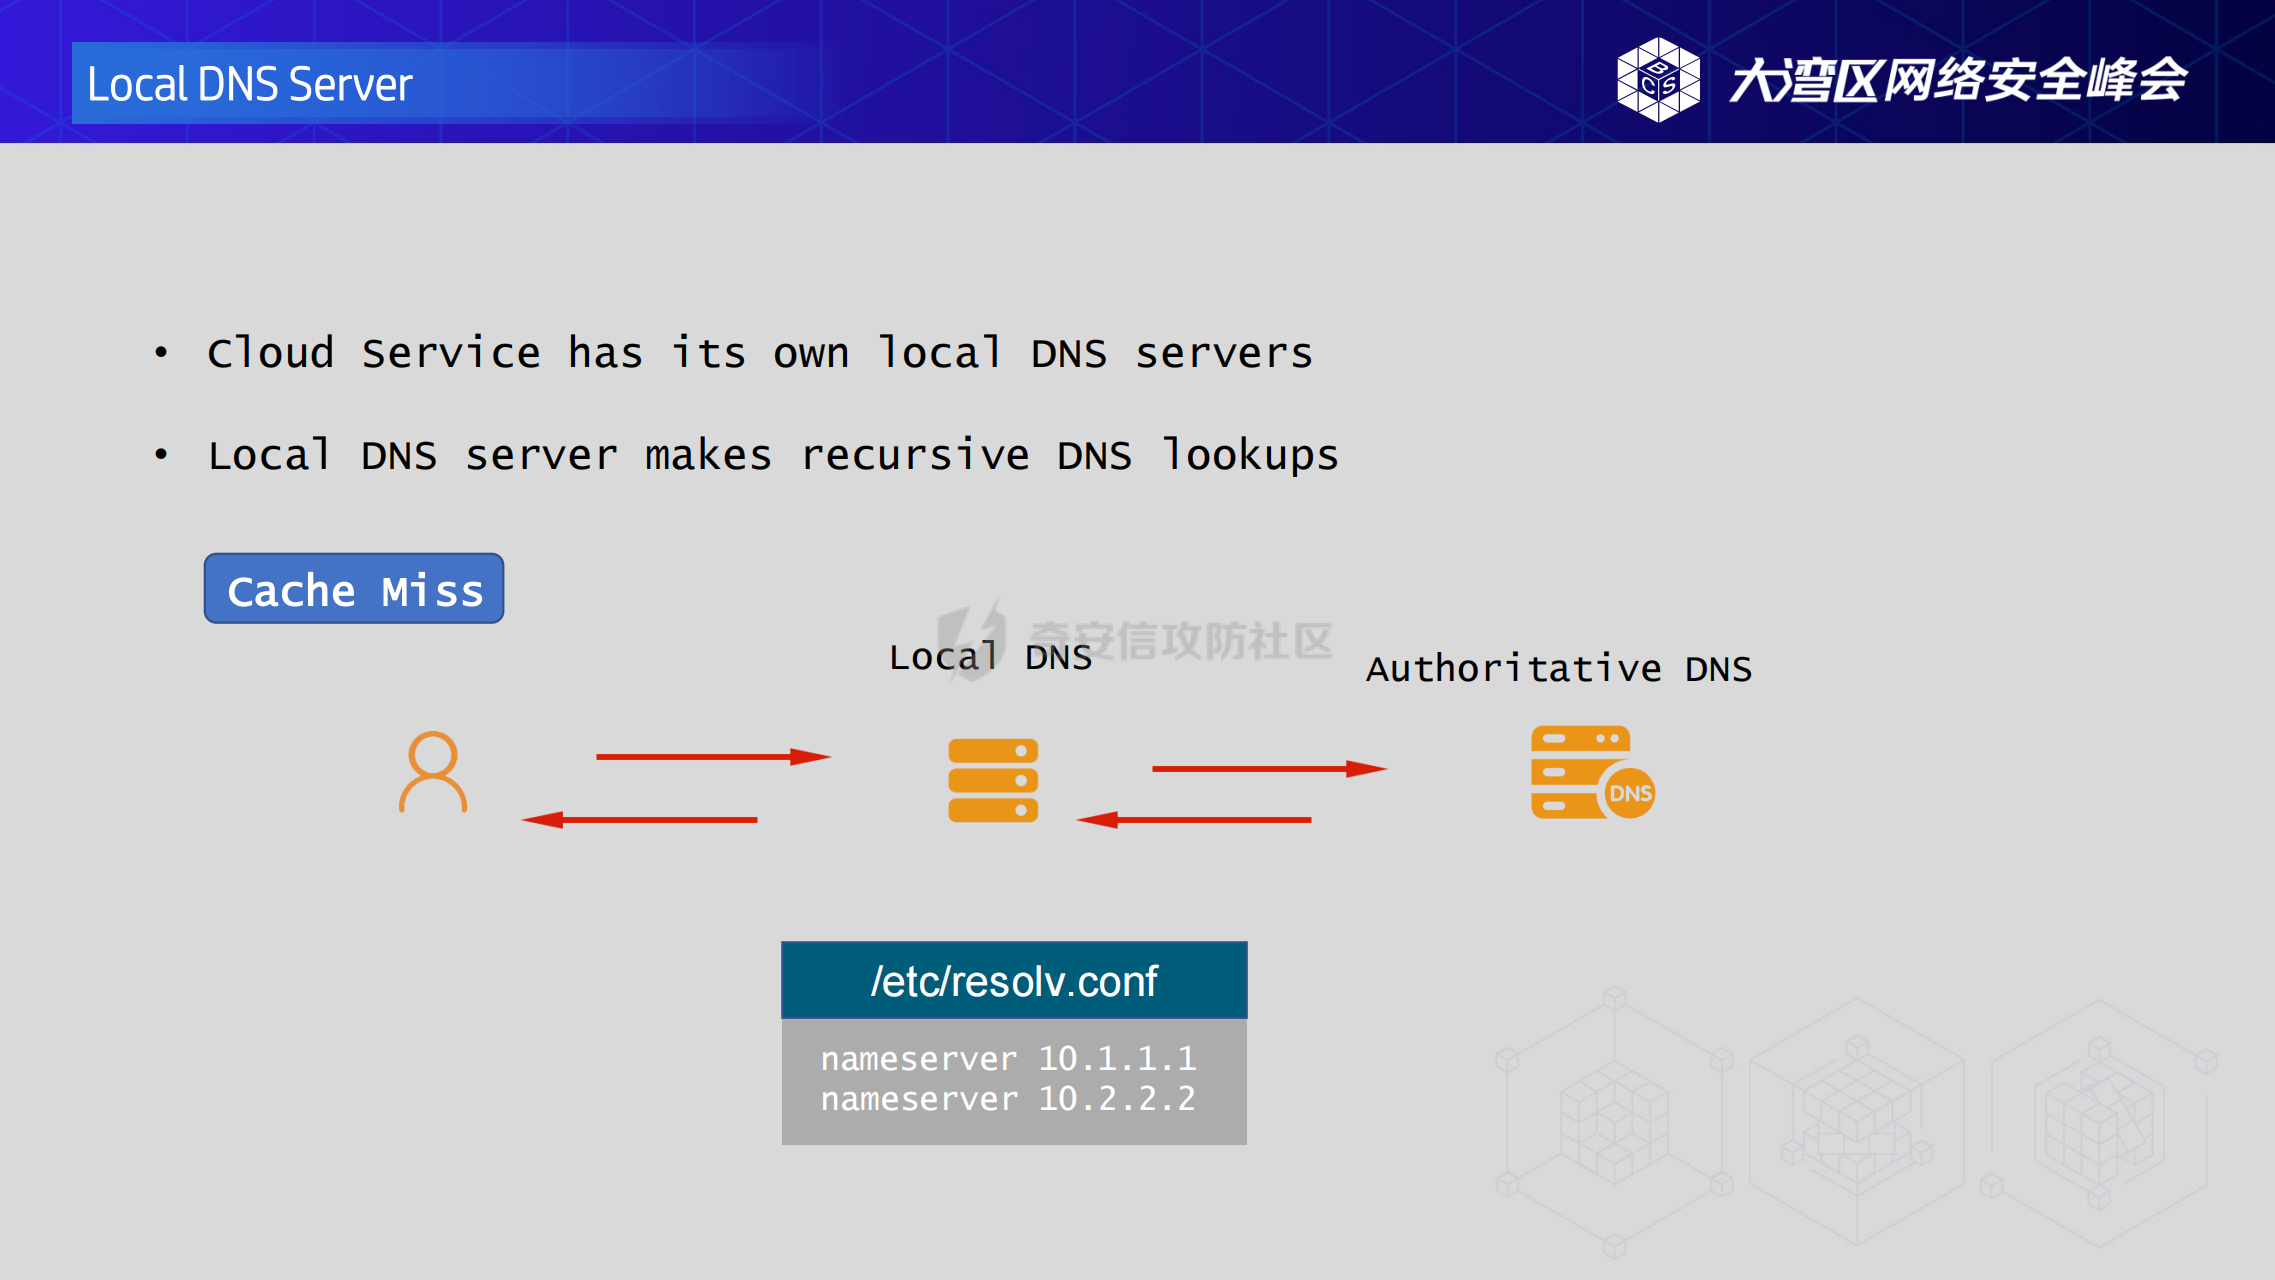Click the Authoritative DNS label text
This screenshot has width=2275, height=1280.
(x=1558, y=668)
